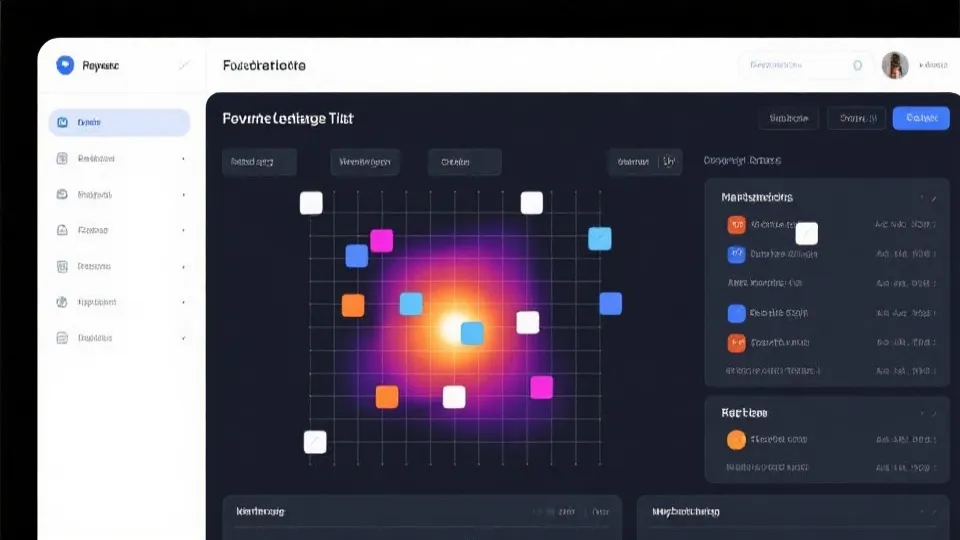960x540 pixels.
Task: Expand the second sidebar item using its chevron
Action: coord(183,158)
